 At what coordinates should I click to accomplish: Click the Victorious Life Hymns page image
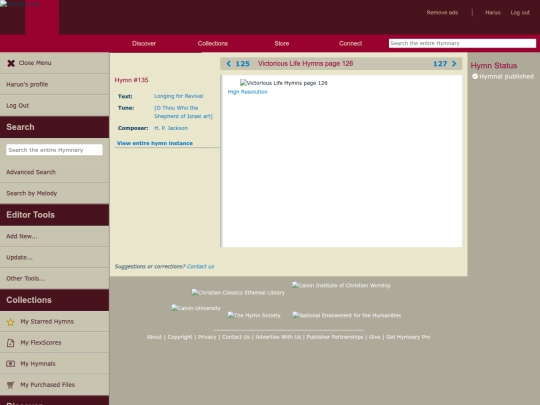pos(283,83)
